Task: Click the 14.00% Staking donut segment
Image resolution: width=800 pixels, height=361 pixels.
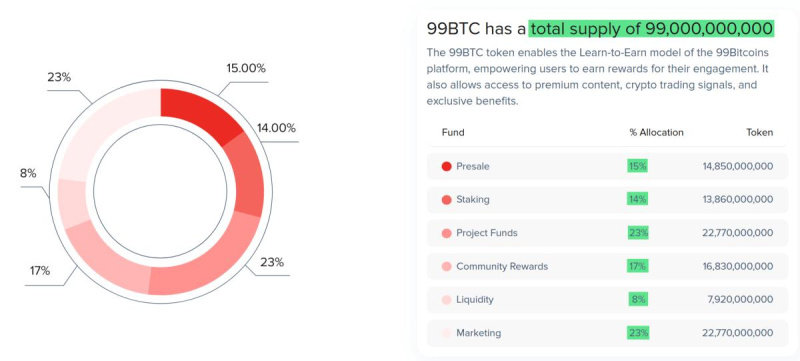Action: pos(246,174)
